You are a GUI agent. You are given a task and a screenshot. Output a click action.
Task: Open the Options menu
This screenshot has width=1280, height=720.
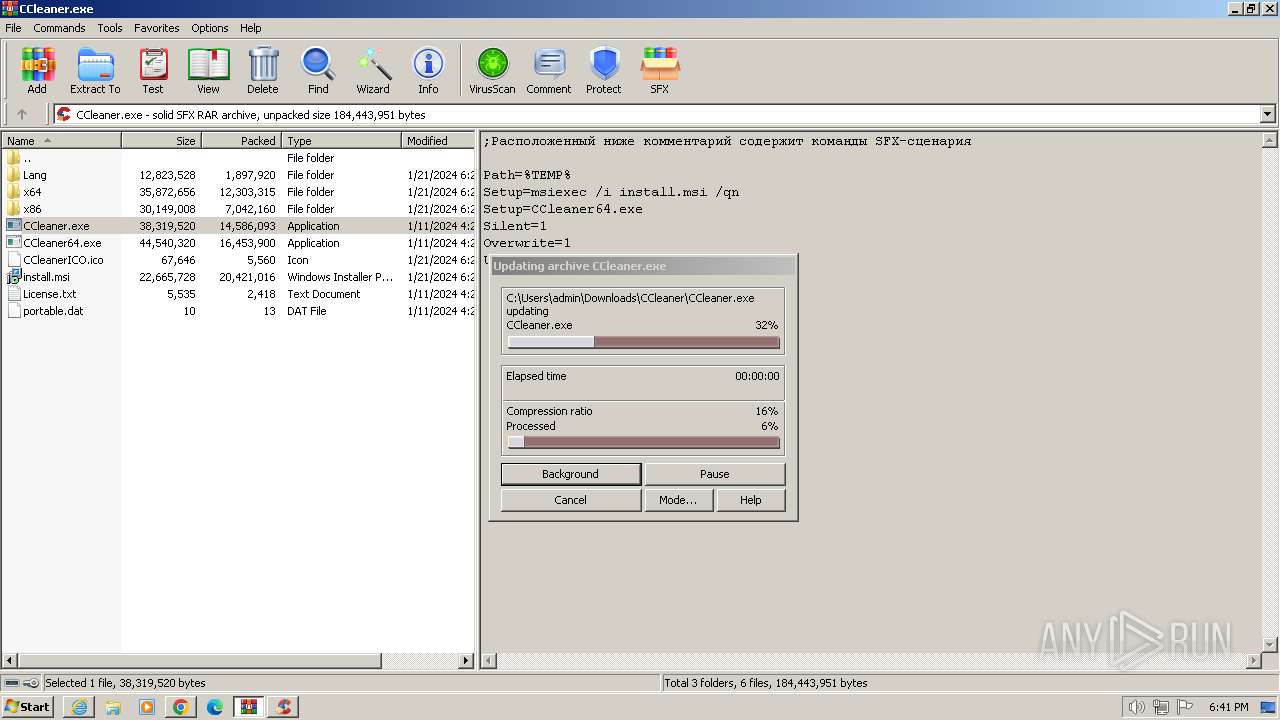pyautogui.click(x=210, y=28)
